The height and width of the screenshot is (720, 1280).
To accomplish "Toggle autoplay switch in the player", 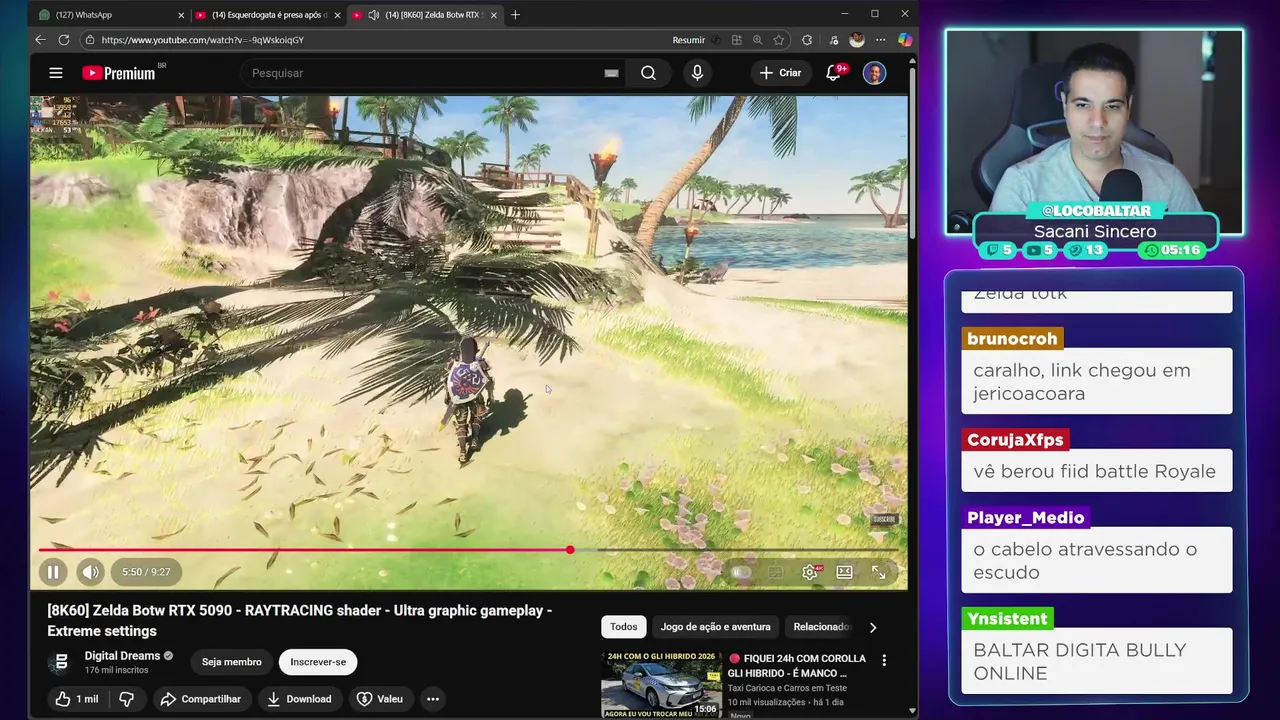I will [x=740, y=572].
